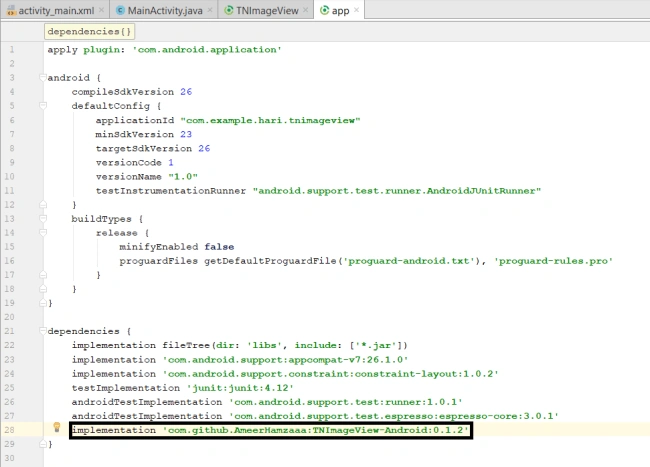Image resolution: width=650 pixels, height=467 pixels.
Task: Switch to the activity_main.xml tab
Action: point(56,10)
